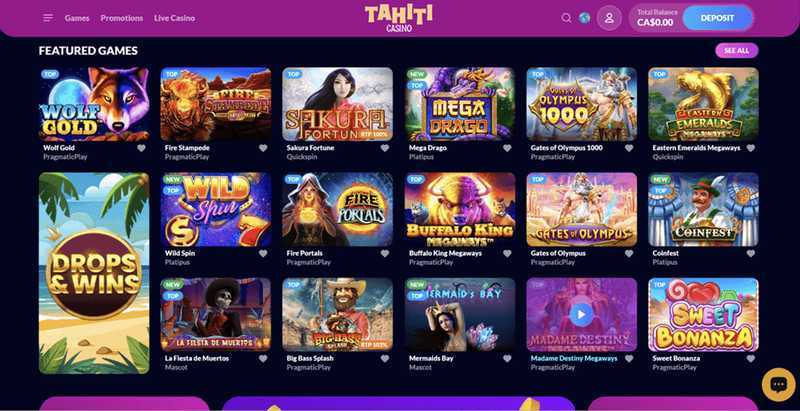
Task: Open the live chat bubble icon
Action: point(779,384)
